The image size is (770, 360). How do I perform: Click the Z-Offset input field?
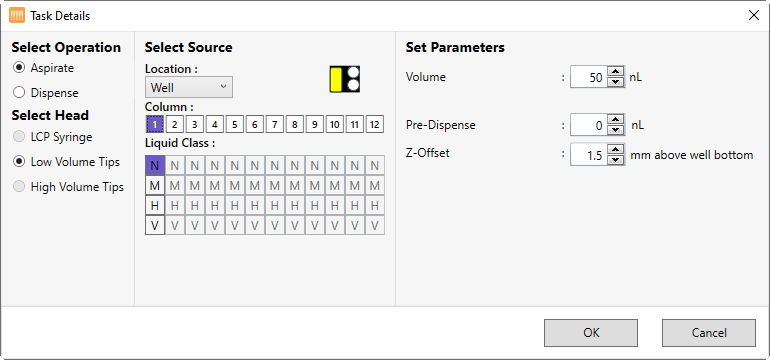588,155
